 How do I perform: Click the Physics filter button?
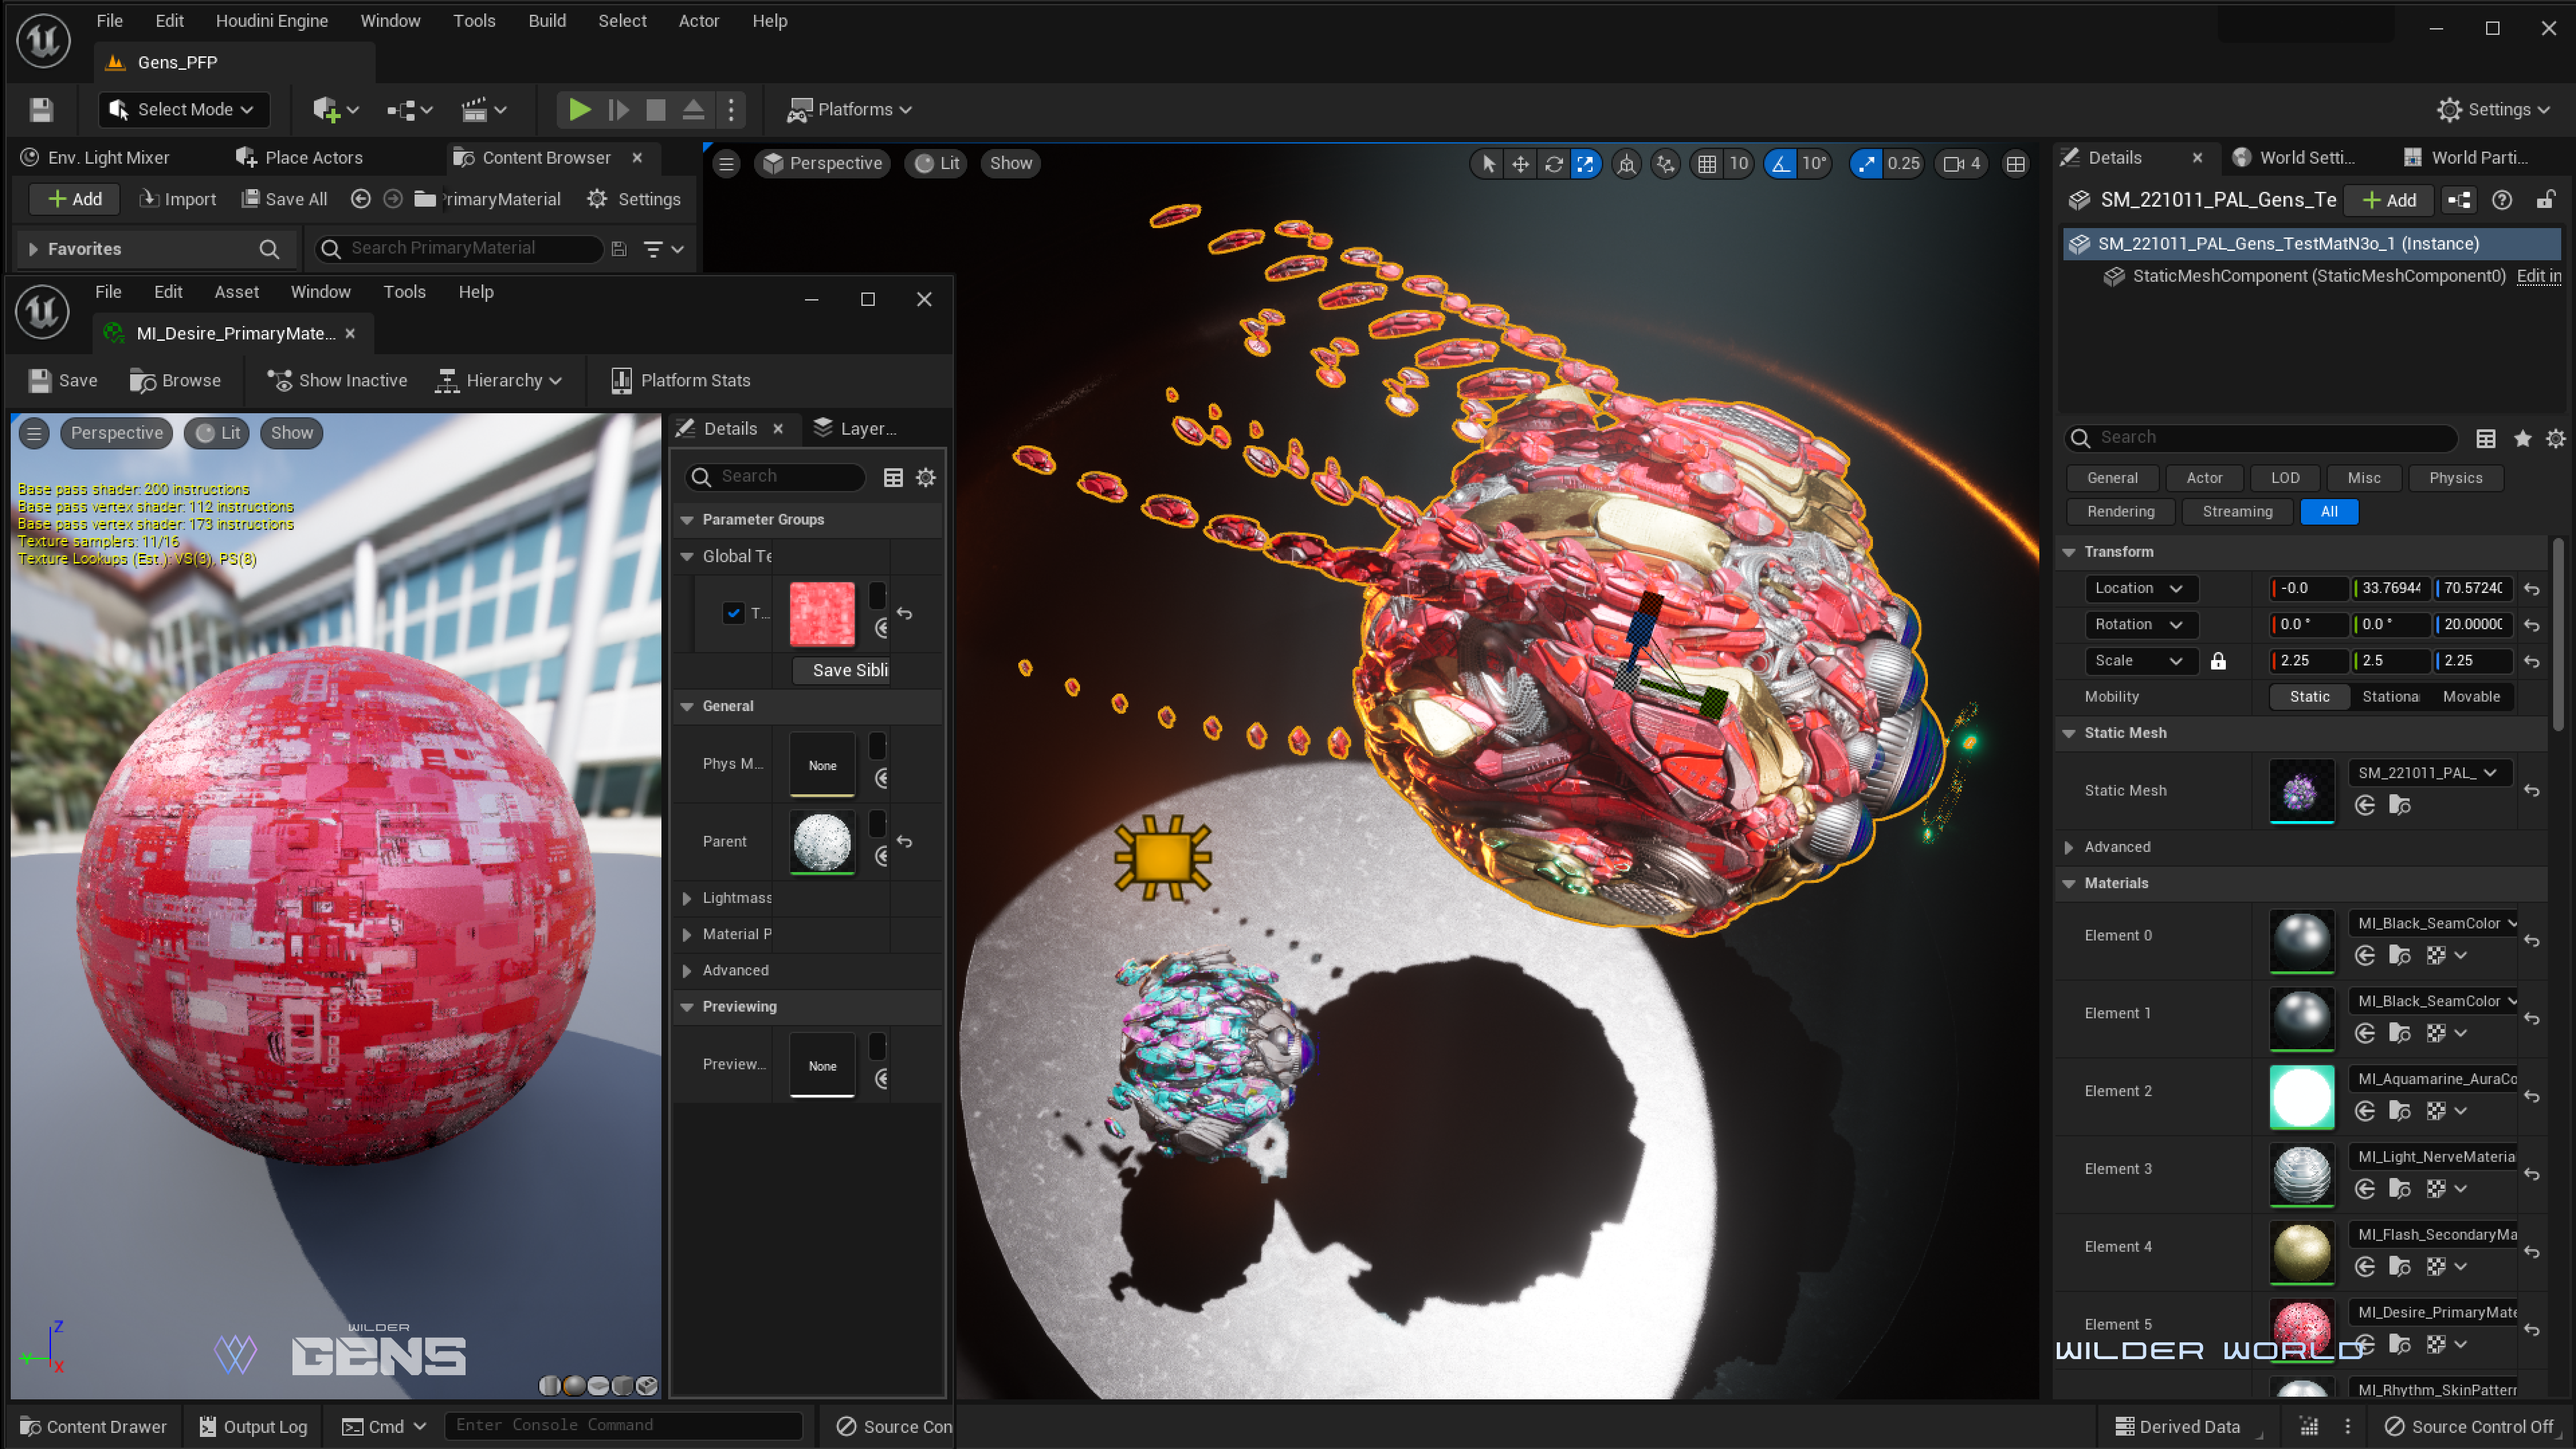[x=2455, y=477]
